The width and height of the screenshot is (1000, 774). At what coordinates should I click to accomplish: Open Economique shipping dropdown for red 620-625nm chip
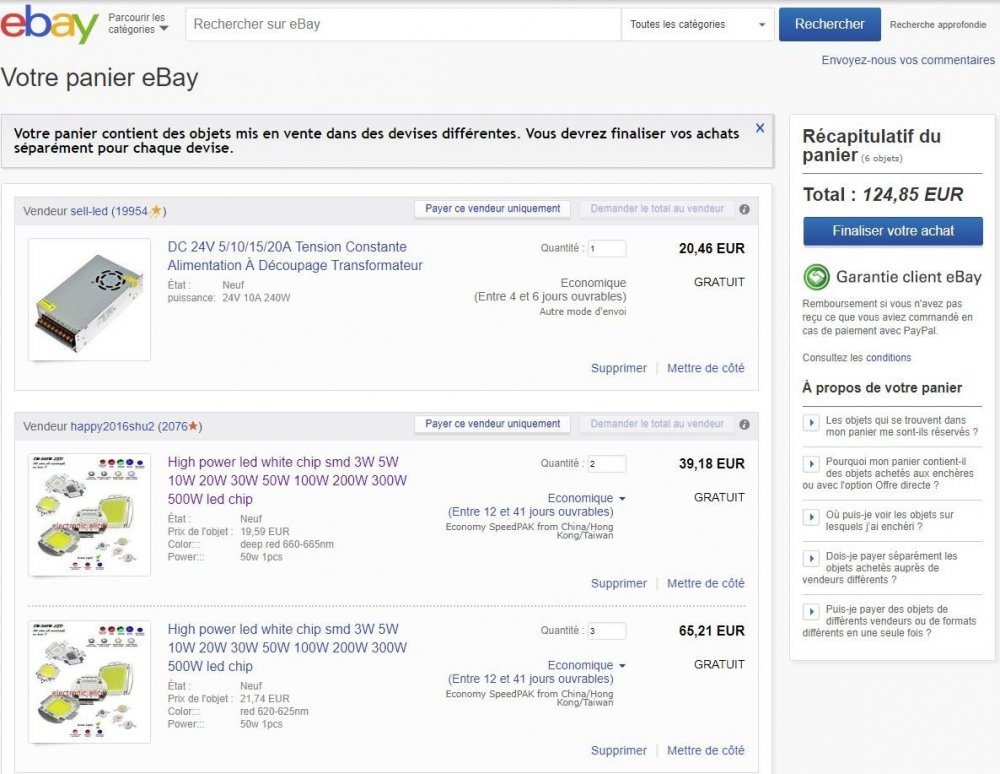coord(586,665)
